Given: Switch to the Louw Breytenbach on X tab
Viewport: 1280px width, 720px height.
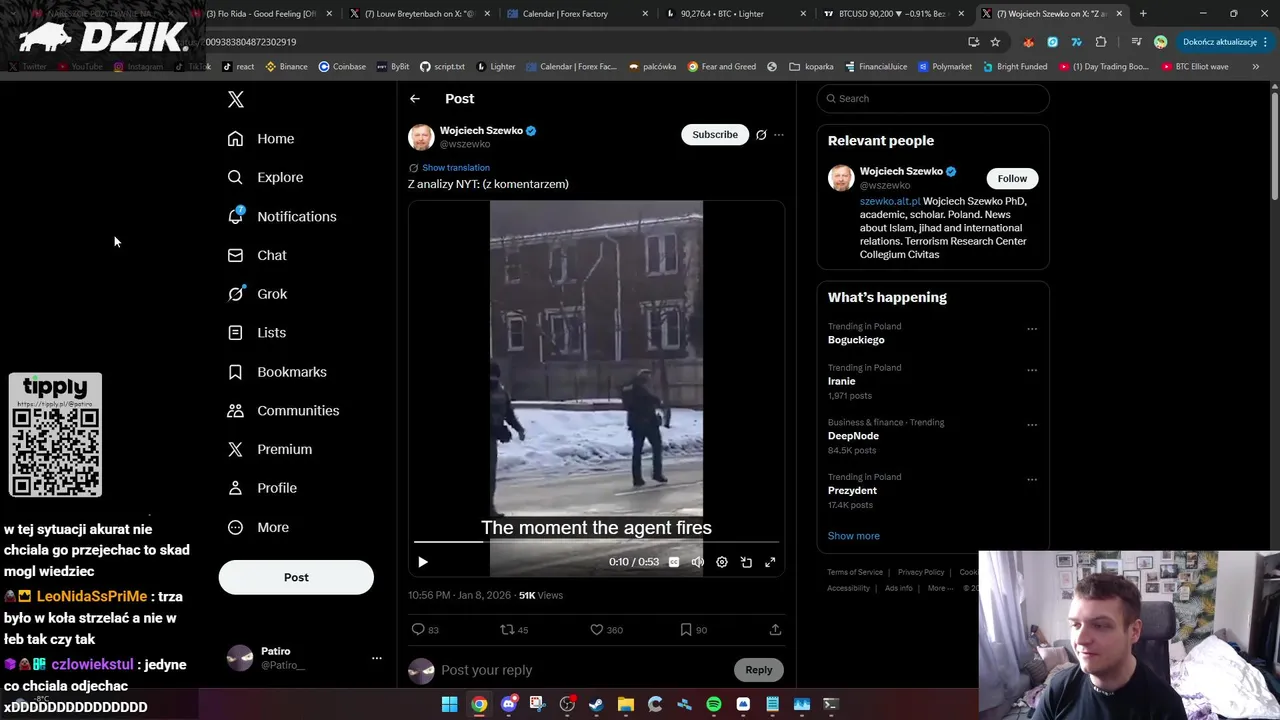Looking at the screenshot, I should 422,14.
